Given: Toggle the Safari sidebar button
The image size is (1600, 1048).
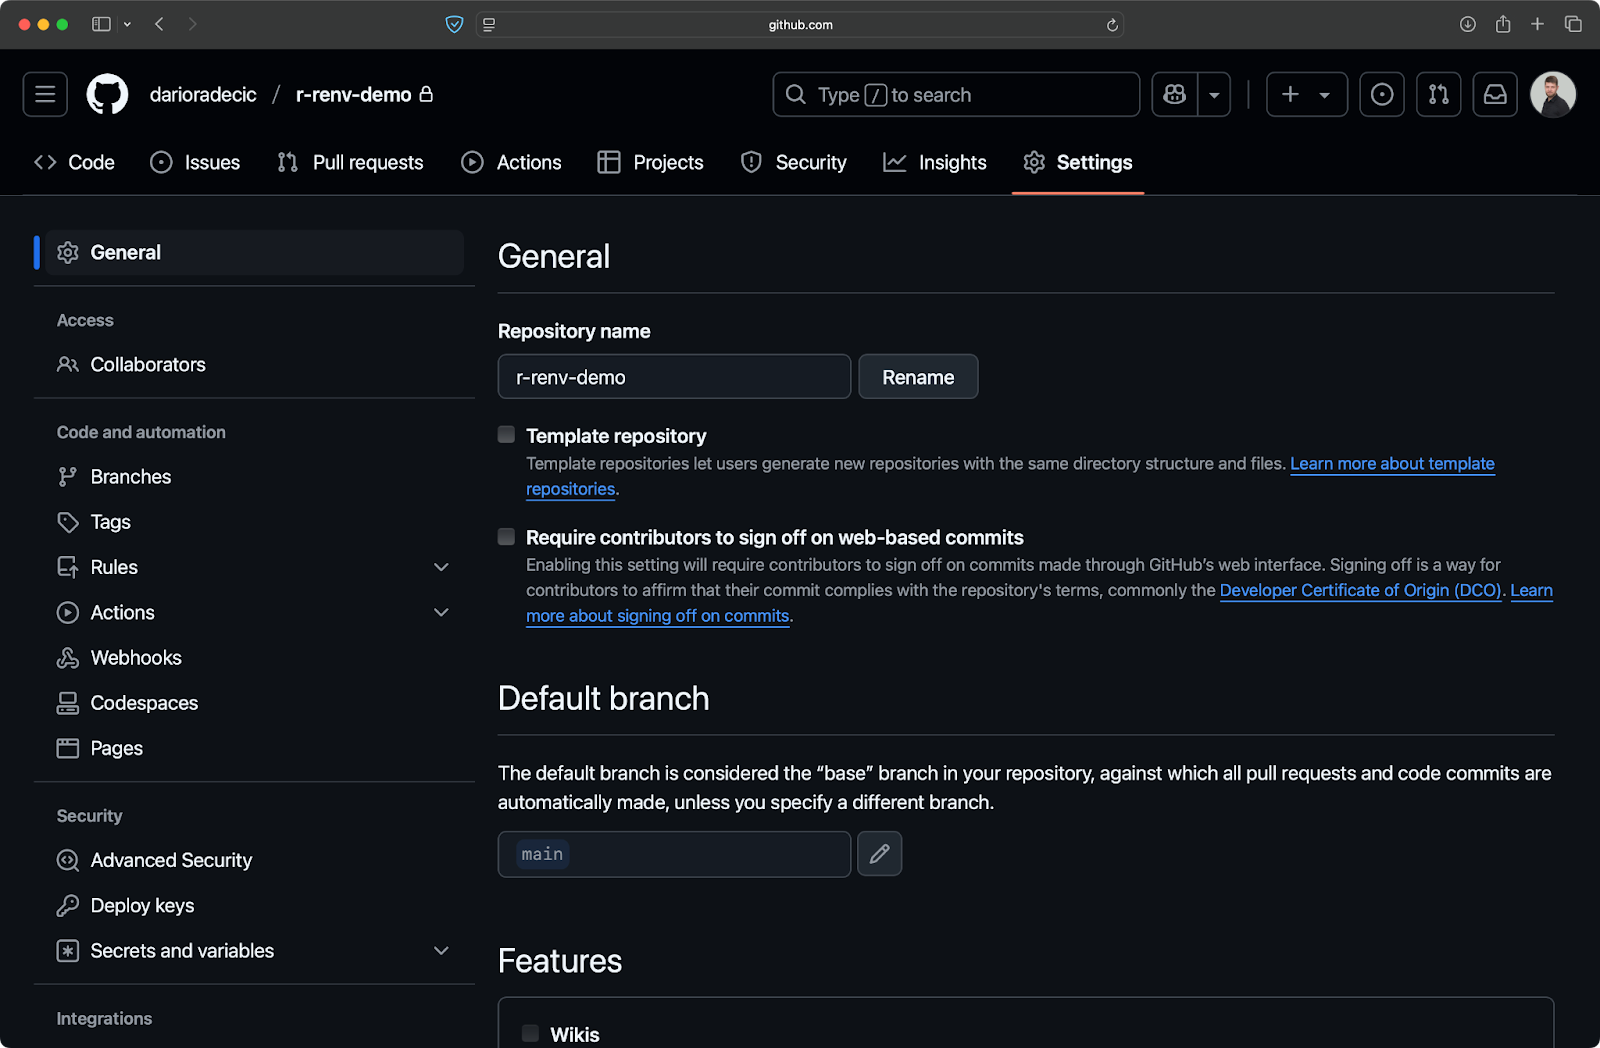Looking at the screenshot, I should (101, 24).
